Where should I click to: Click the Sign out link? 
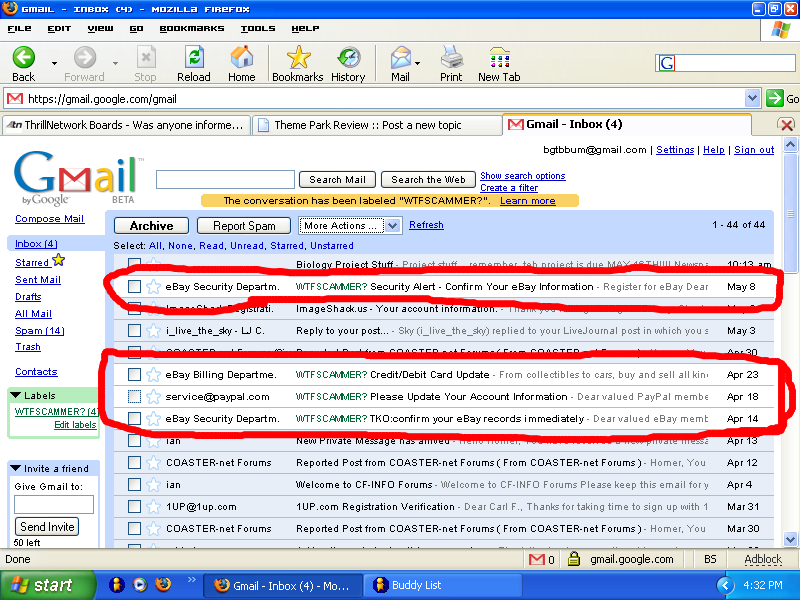tap(754, 150)
